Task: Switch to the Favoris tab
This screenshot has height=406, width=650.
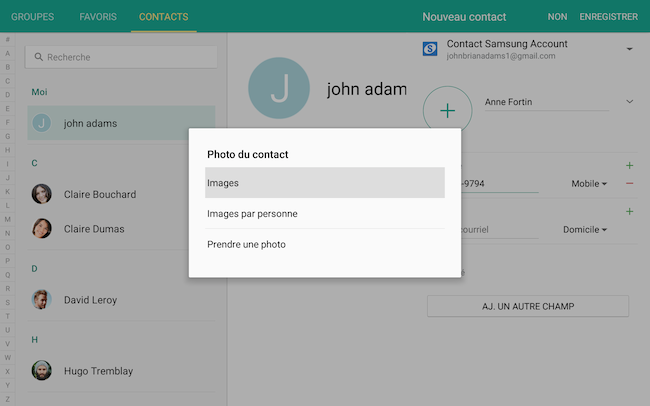Action: click(x=98, y=17)
